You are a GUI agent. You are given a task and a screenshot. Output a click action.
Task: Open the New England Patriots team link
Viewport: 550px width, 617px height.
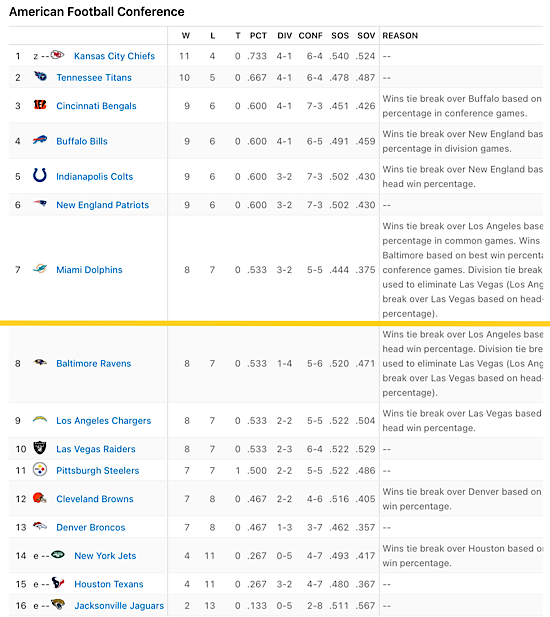pyautogui.click(x=102, y=205)
